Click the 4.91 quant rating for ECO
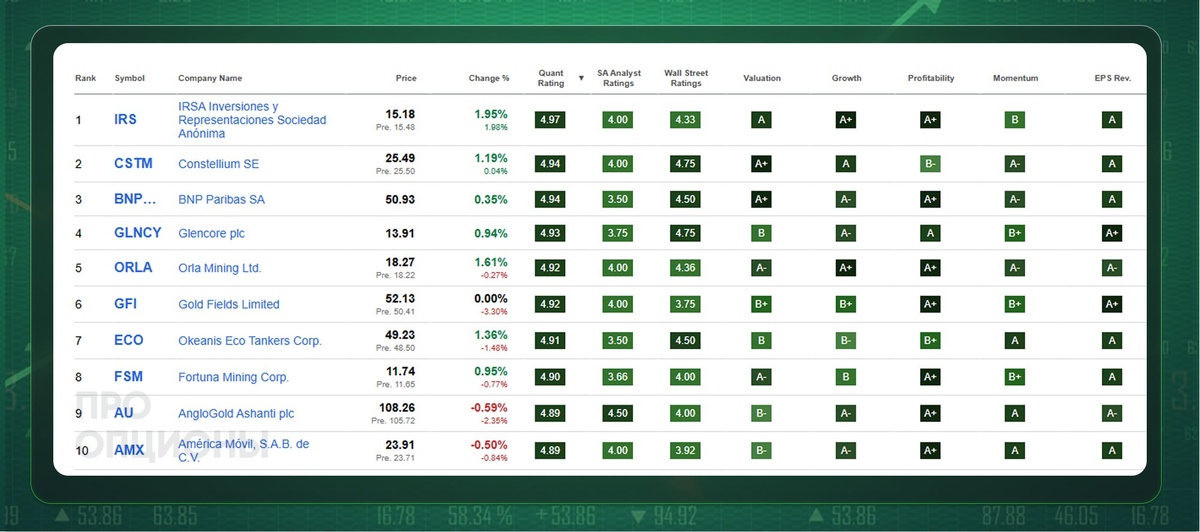1200x532 pixels. 550,341
